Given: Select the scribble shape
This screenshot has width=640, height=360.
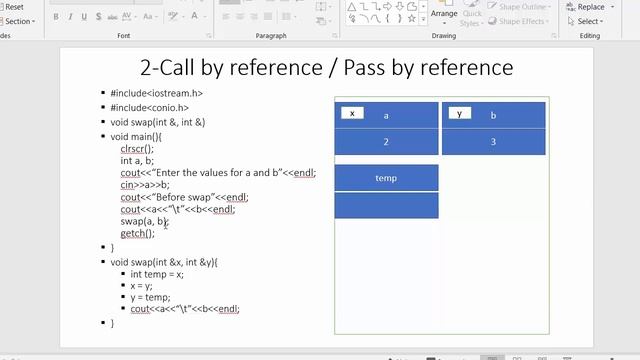Looking at the screenshot, I should (x=351, y=18).
